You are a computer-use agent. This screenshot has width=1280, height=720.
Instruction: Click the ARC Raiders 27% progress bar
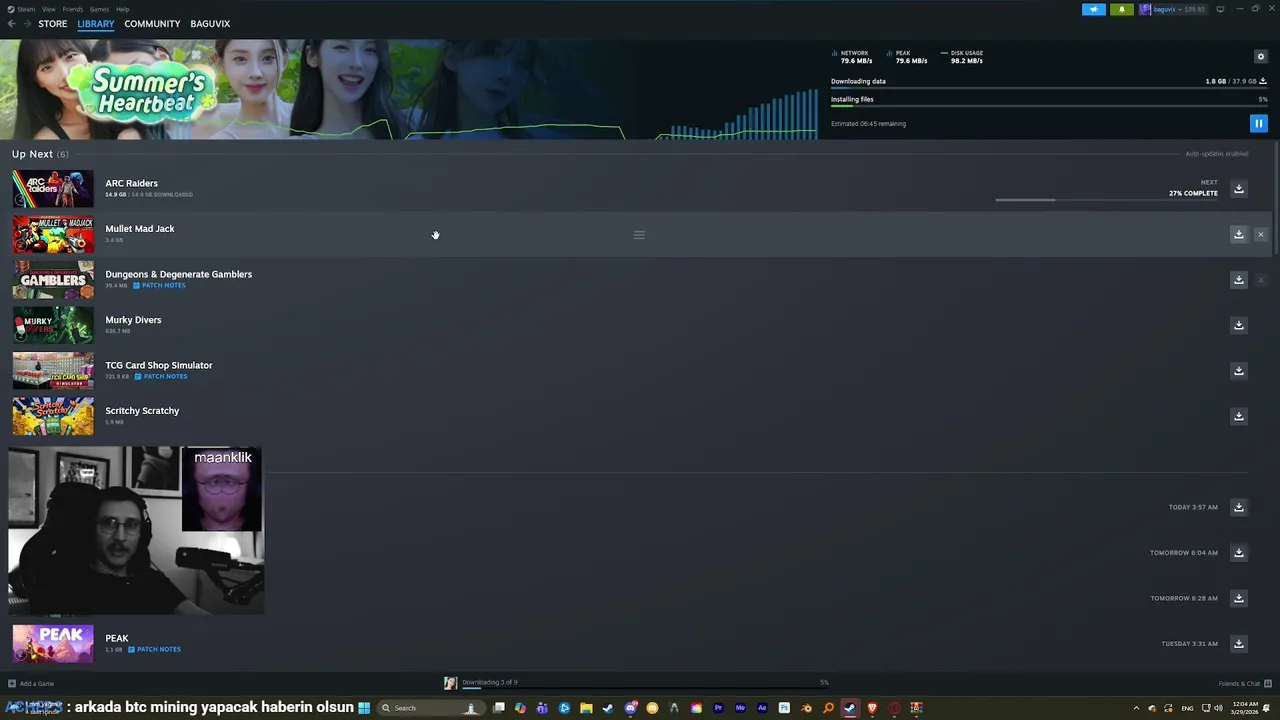tap(1107, 200)
